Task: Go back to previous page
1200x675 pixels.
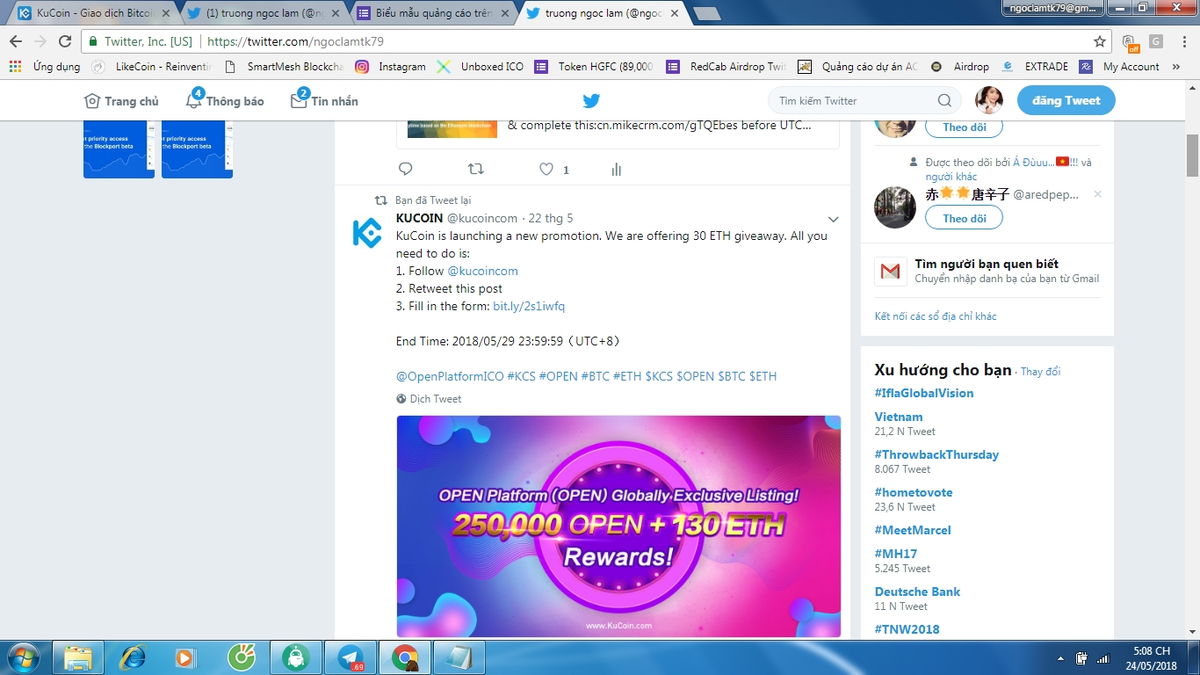Action: (15, 42)
